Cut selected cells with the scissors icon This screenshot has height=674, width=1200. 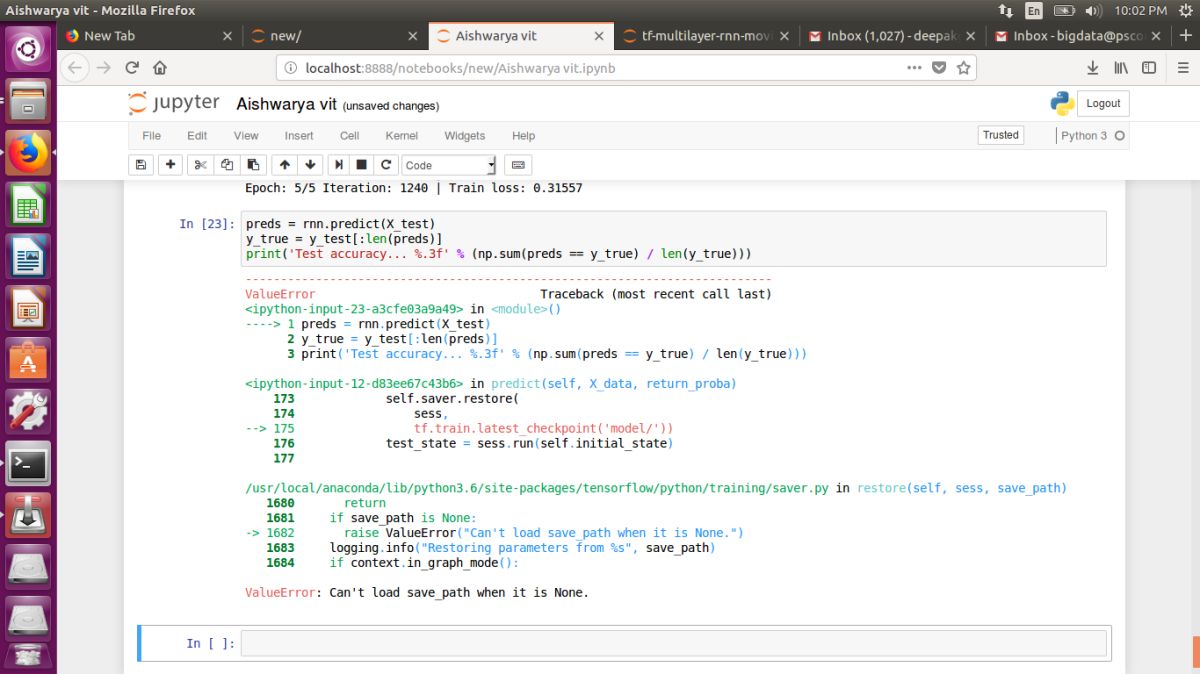[x=199, y=165]
